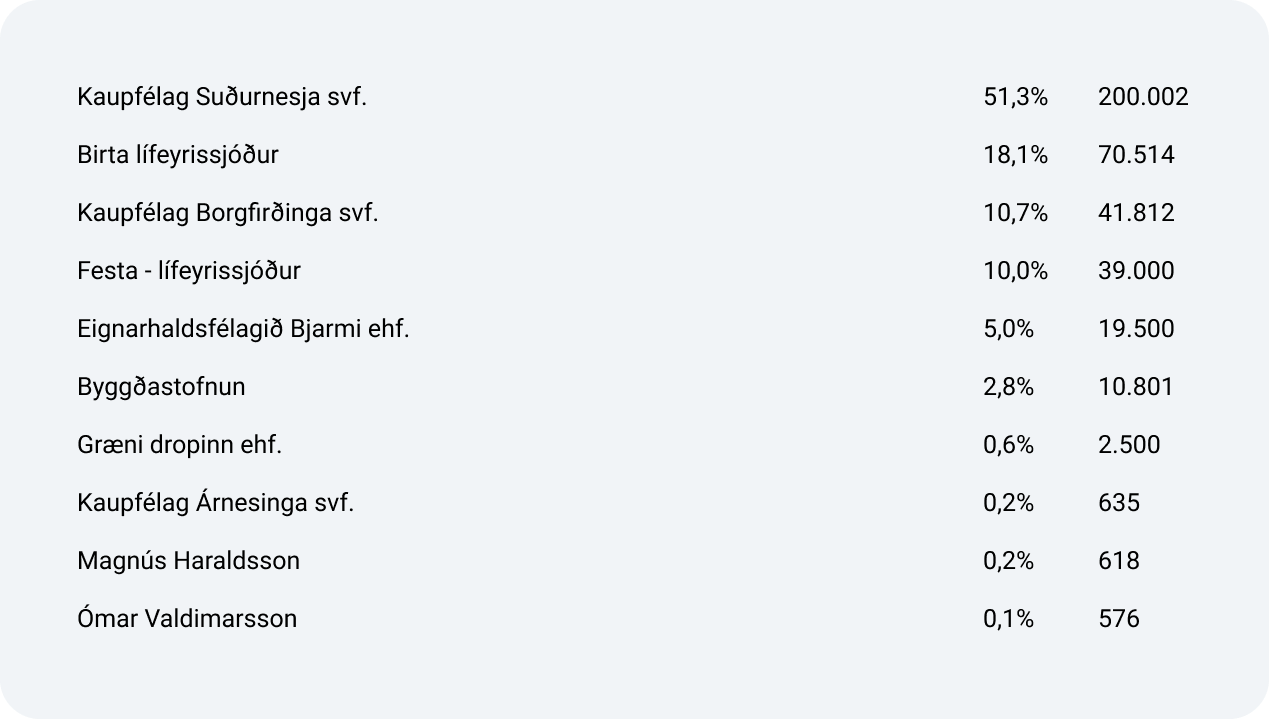Select the Kaupfélag Suðurnesja svf. name
This screenshot has width=1269, height=719.
point(222,97)
